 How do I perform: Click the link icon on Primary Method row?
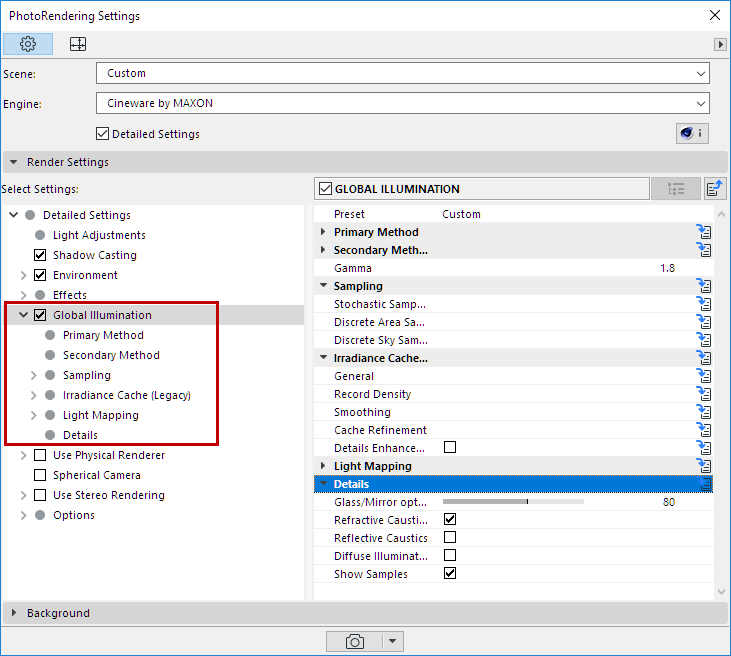704,232
